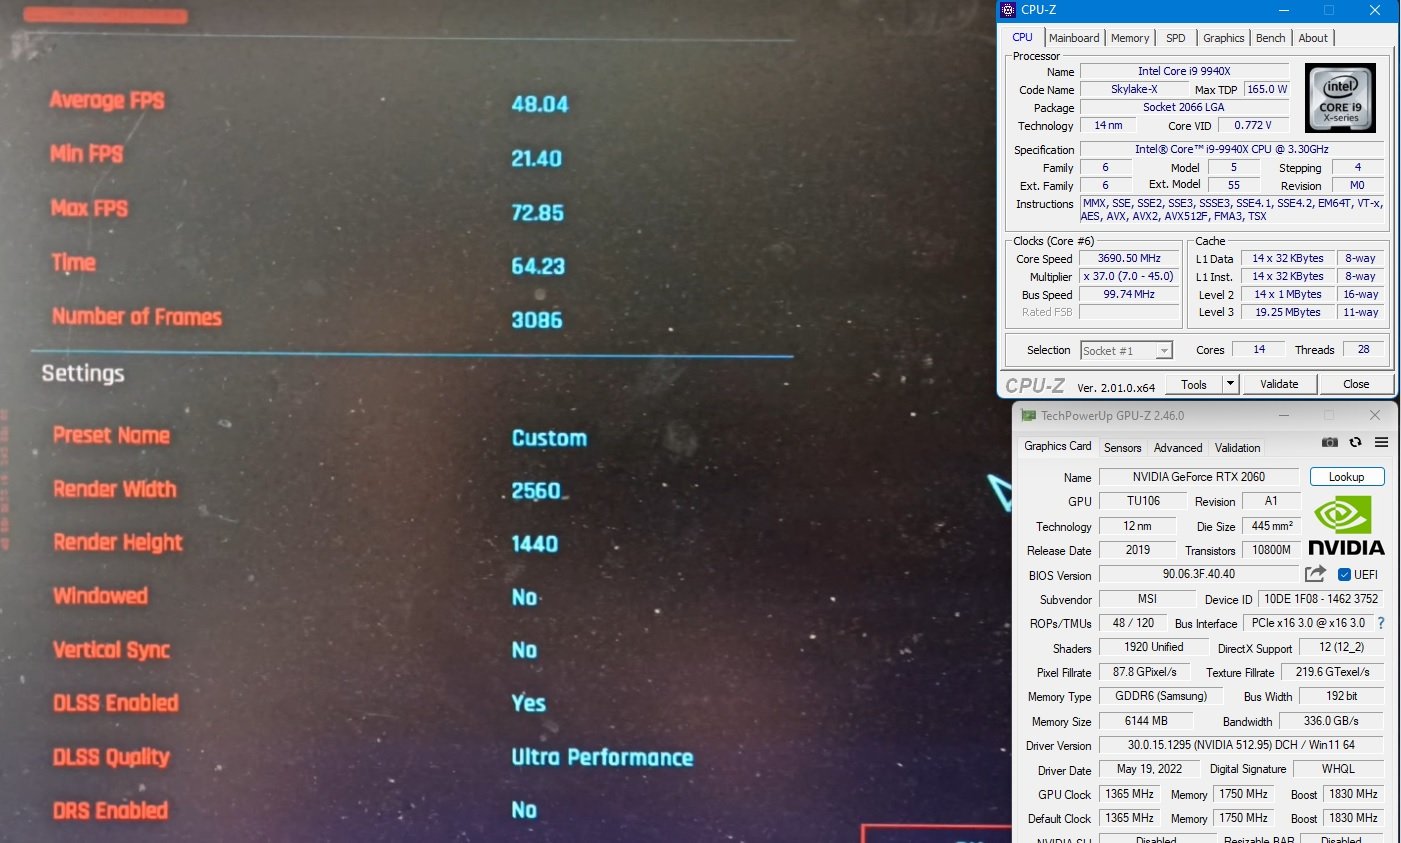Viewport: 1401px width, 843px height.
Task: Click the Core Speed value 3690.50 MHz
Action: [1130, 258]
